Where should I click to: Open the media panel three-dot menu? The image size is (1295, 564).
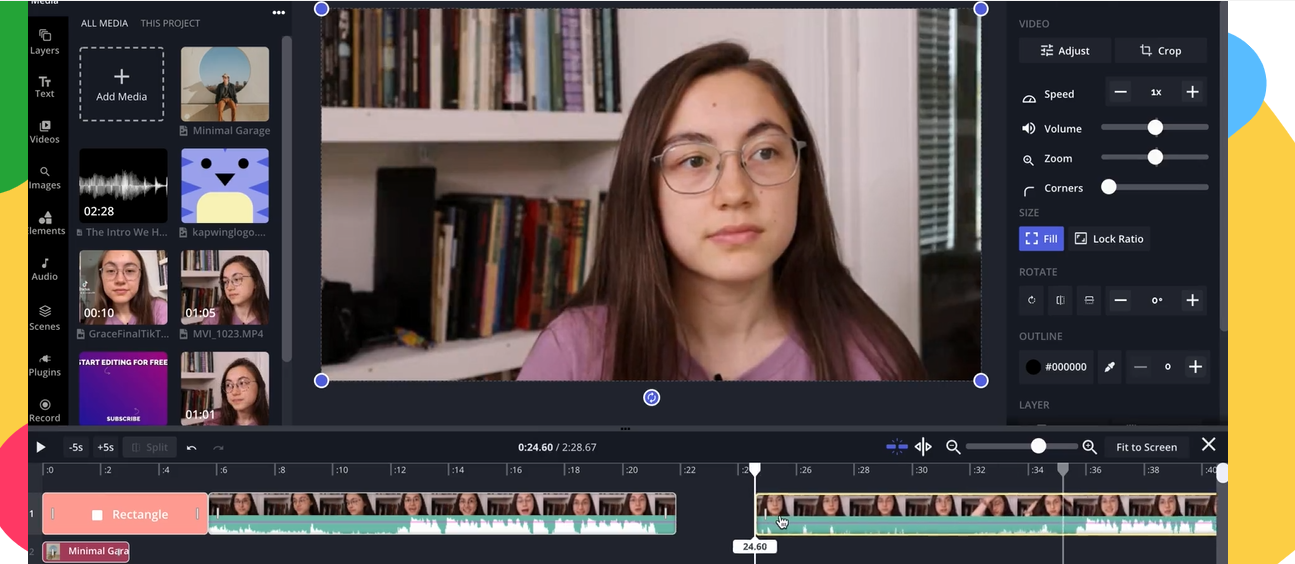click(278, 14)
